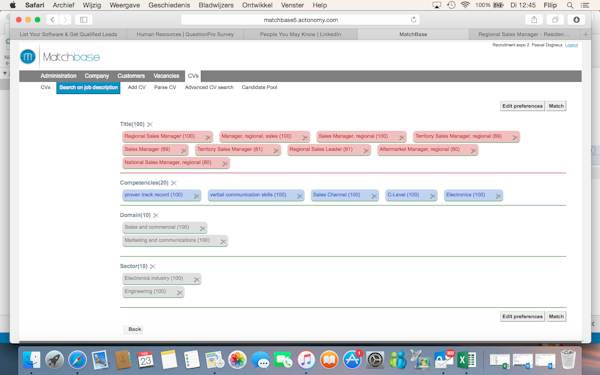Remove the Manager, regional, sales (100) tag
This screenshot has width=600, height=375.
pyautogui.click(x=305, y=137)
